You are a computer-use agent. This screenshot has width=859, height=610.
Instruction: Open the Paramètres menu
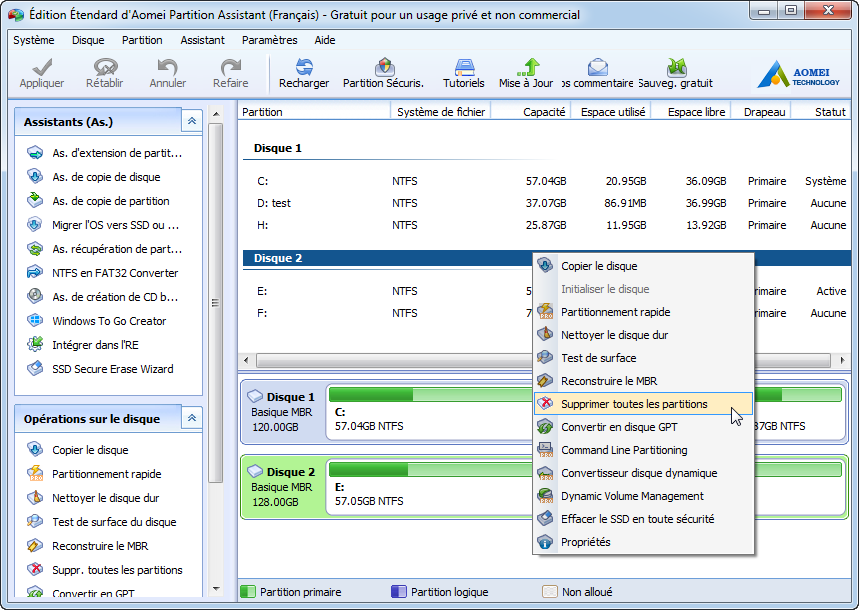pyautogui.click(x=270, y=40)
